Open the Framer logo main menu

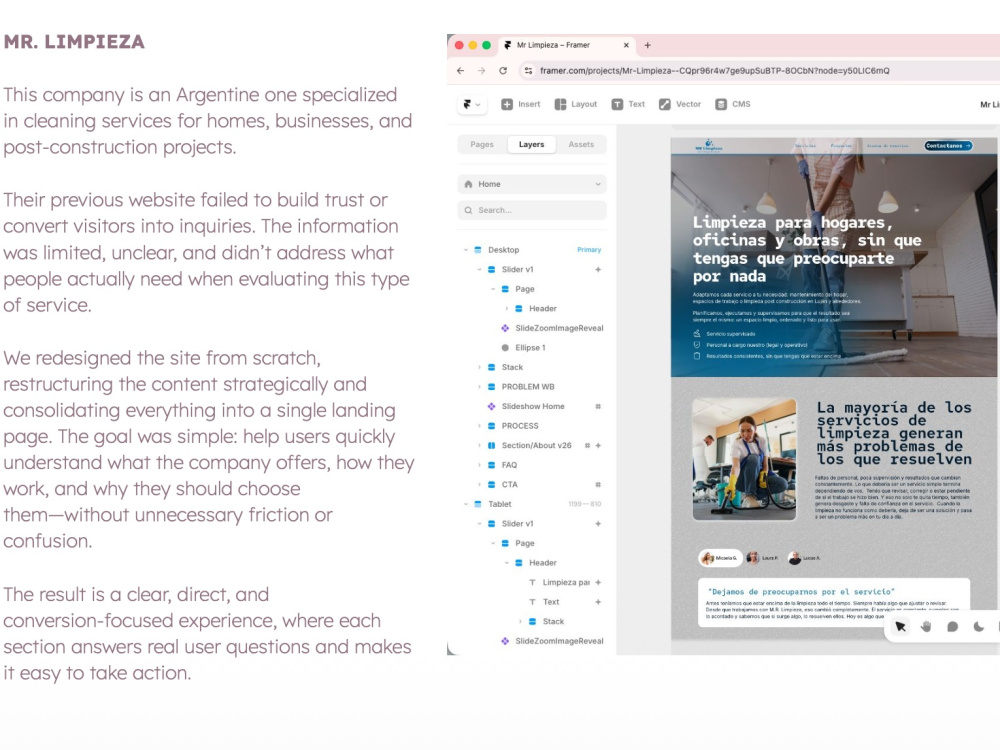coord(472,105)
